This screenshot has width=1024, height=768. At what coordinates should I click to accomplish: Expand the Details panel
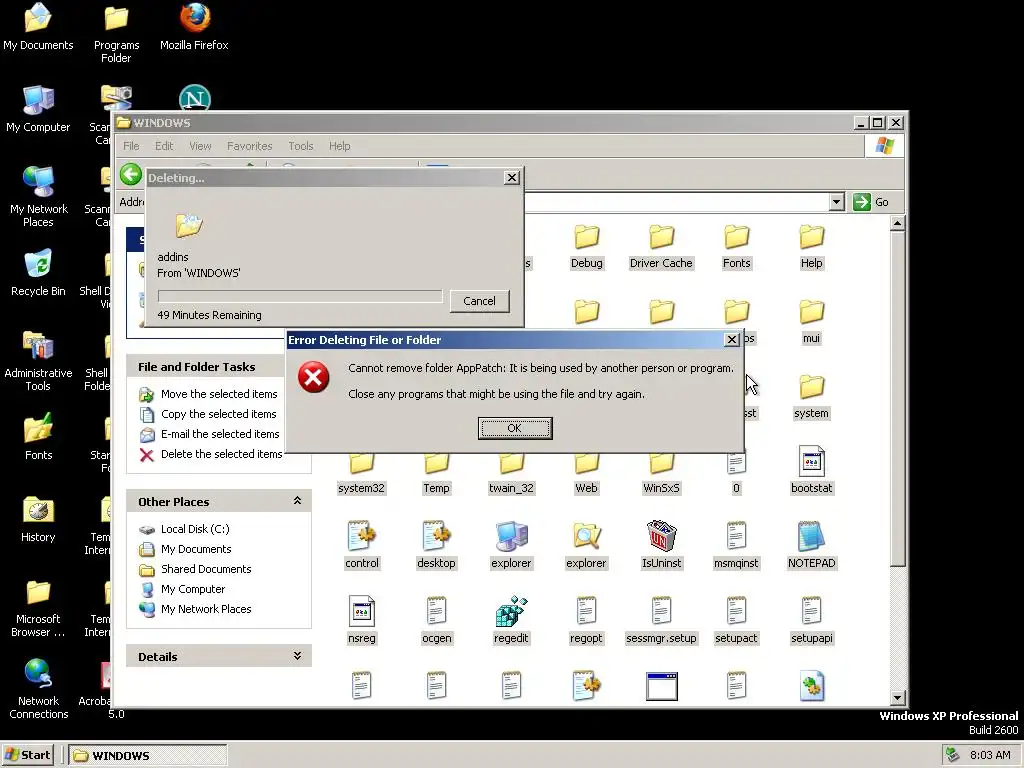point(297,656)
